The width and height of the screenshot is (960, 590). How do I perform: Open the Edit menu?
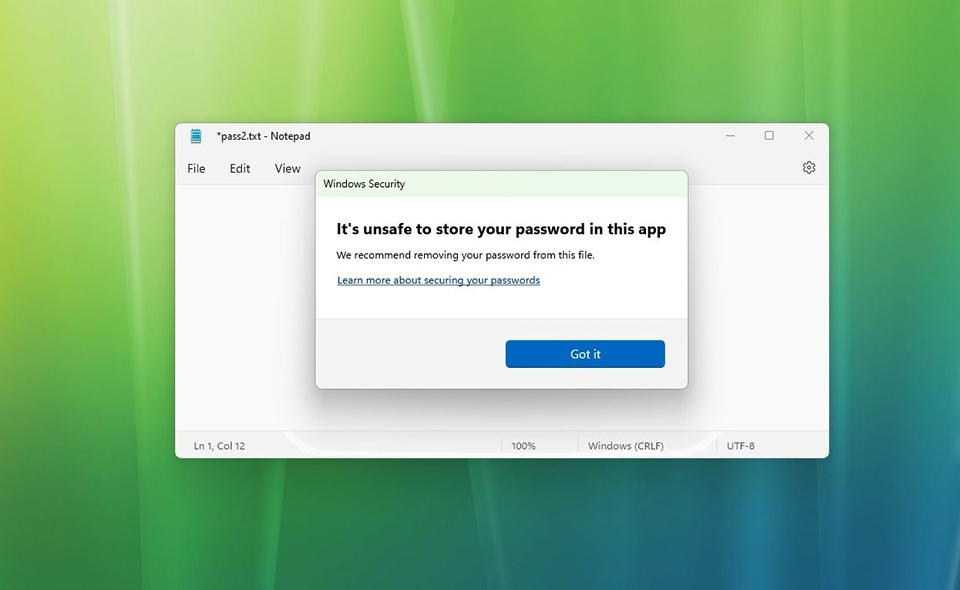(239, 168)
